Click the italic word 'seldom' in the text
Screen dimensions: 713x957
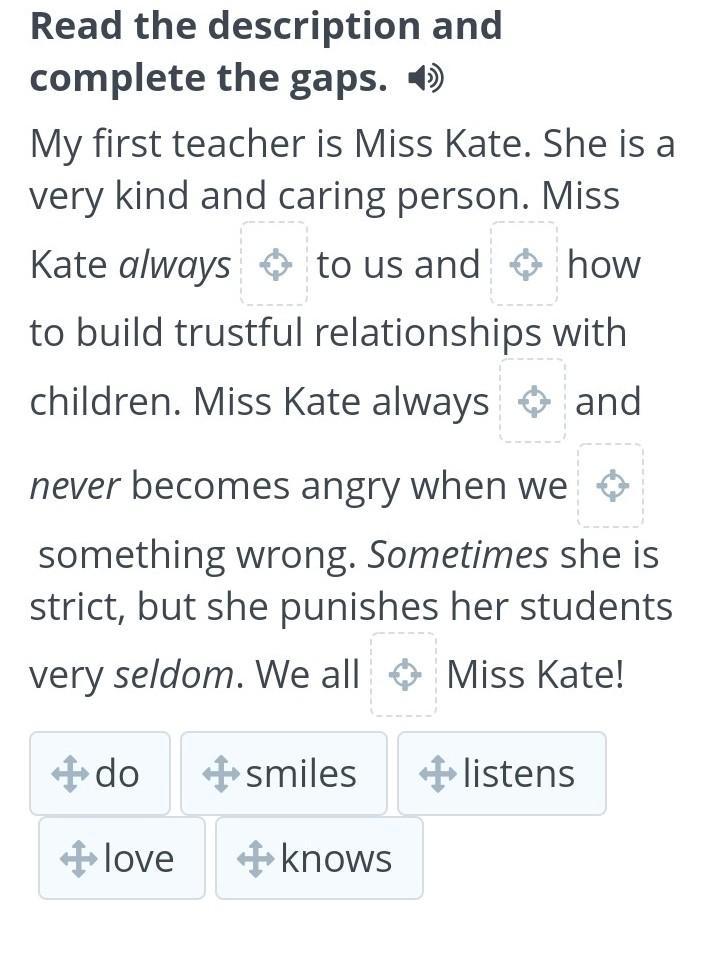(173, 676)
